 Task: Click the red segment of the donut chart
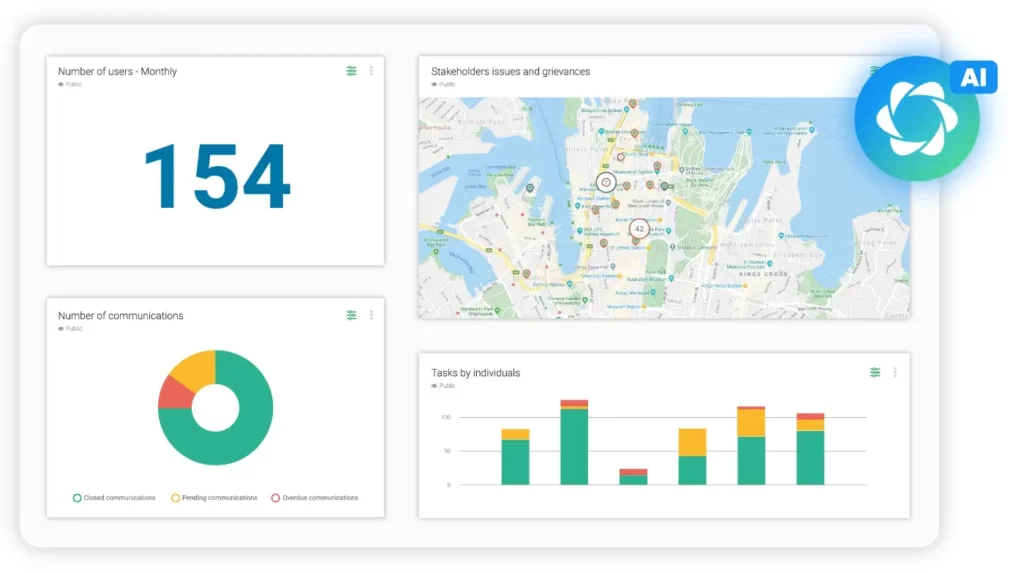171,396
